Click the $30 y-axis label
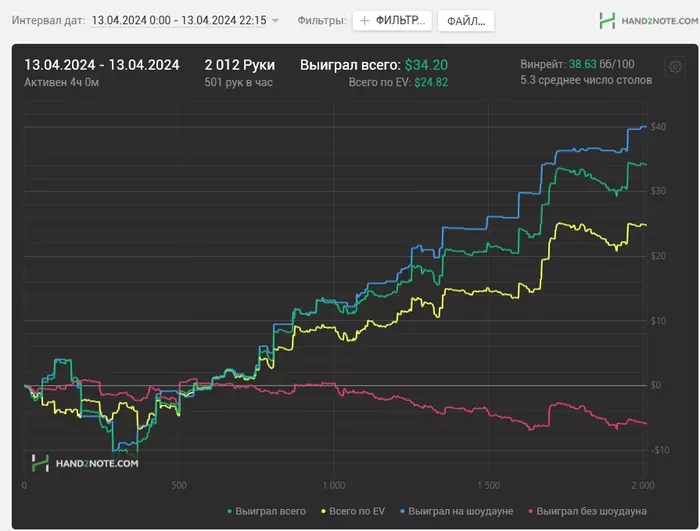Viewport: 700px width, 531px height. coord(658,191)
